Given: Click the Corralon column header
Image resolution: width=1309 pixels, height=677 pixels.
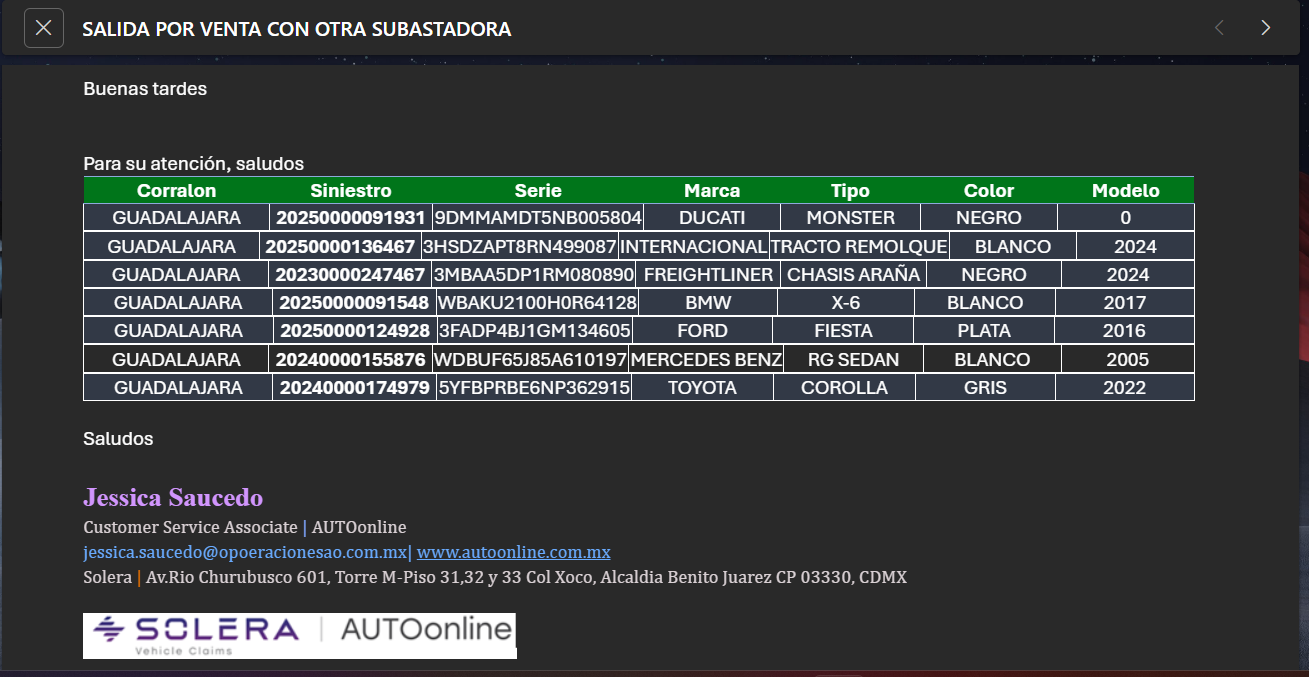Looking at the screenshot, I should (176, 190).
